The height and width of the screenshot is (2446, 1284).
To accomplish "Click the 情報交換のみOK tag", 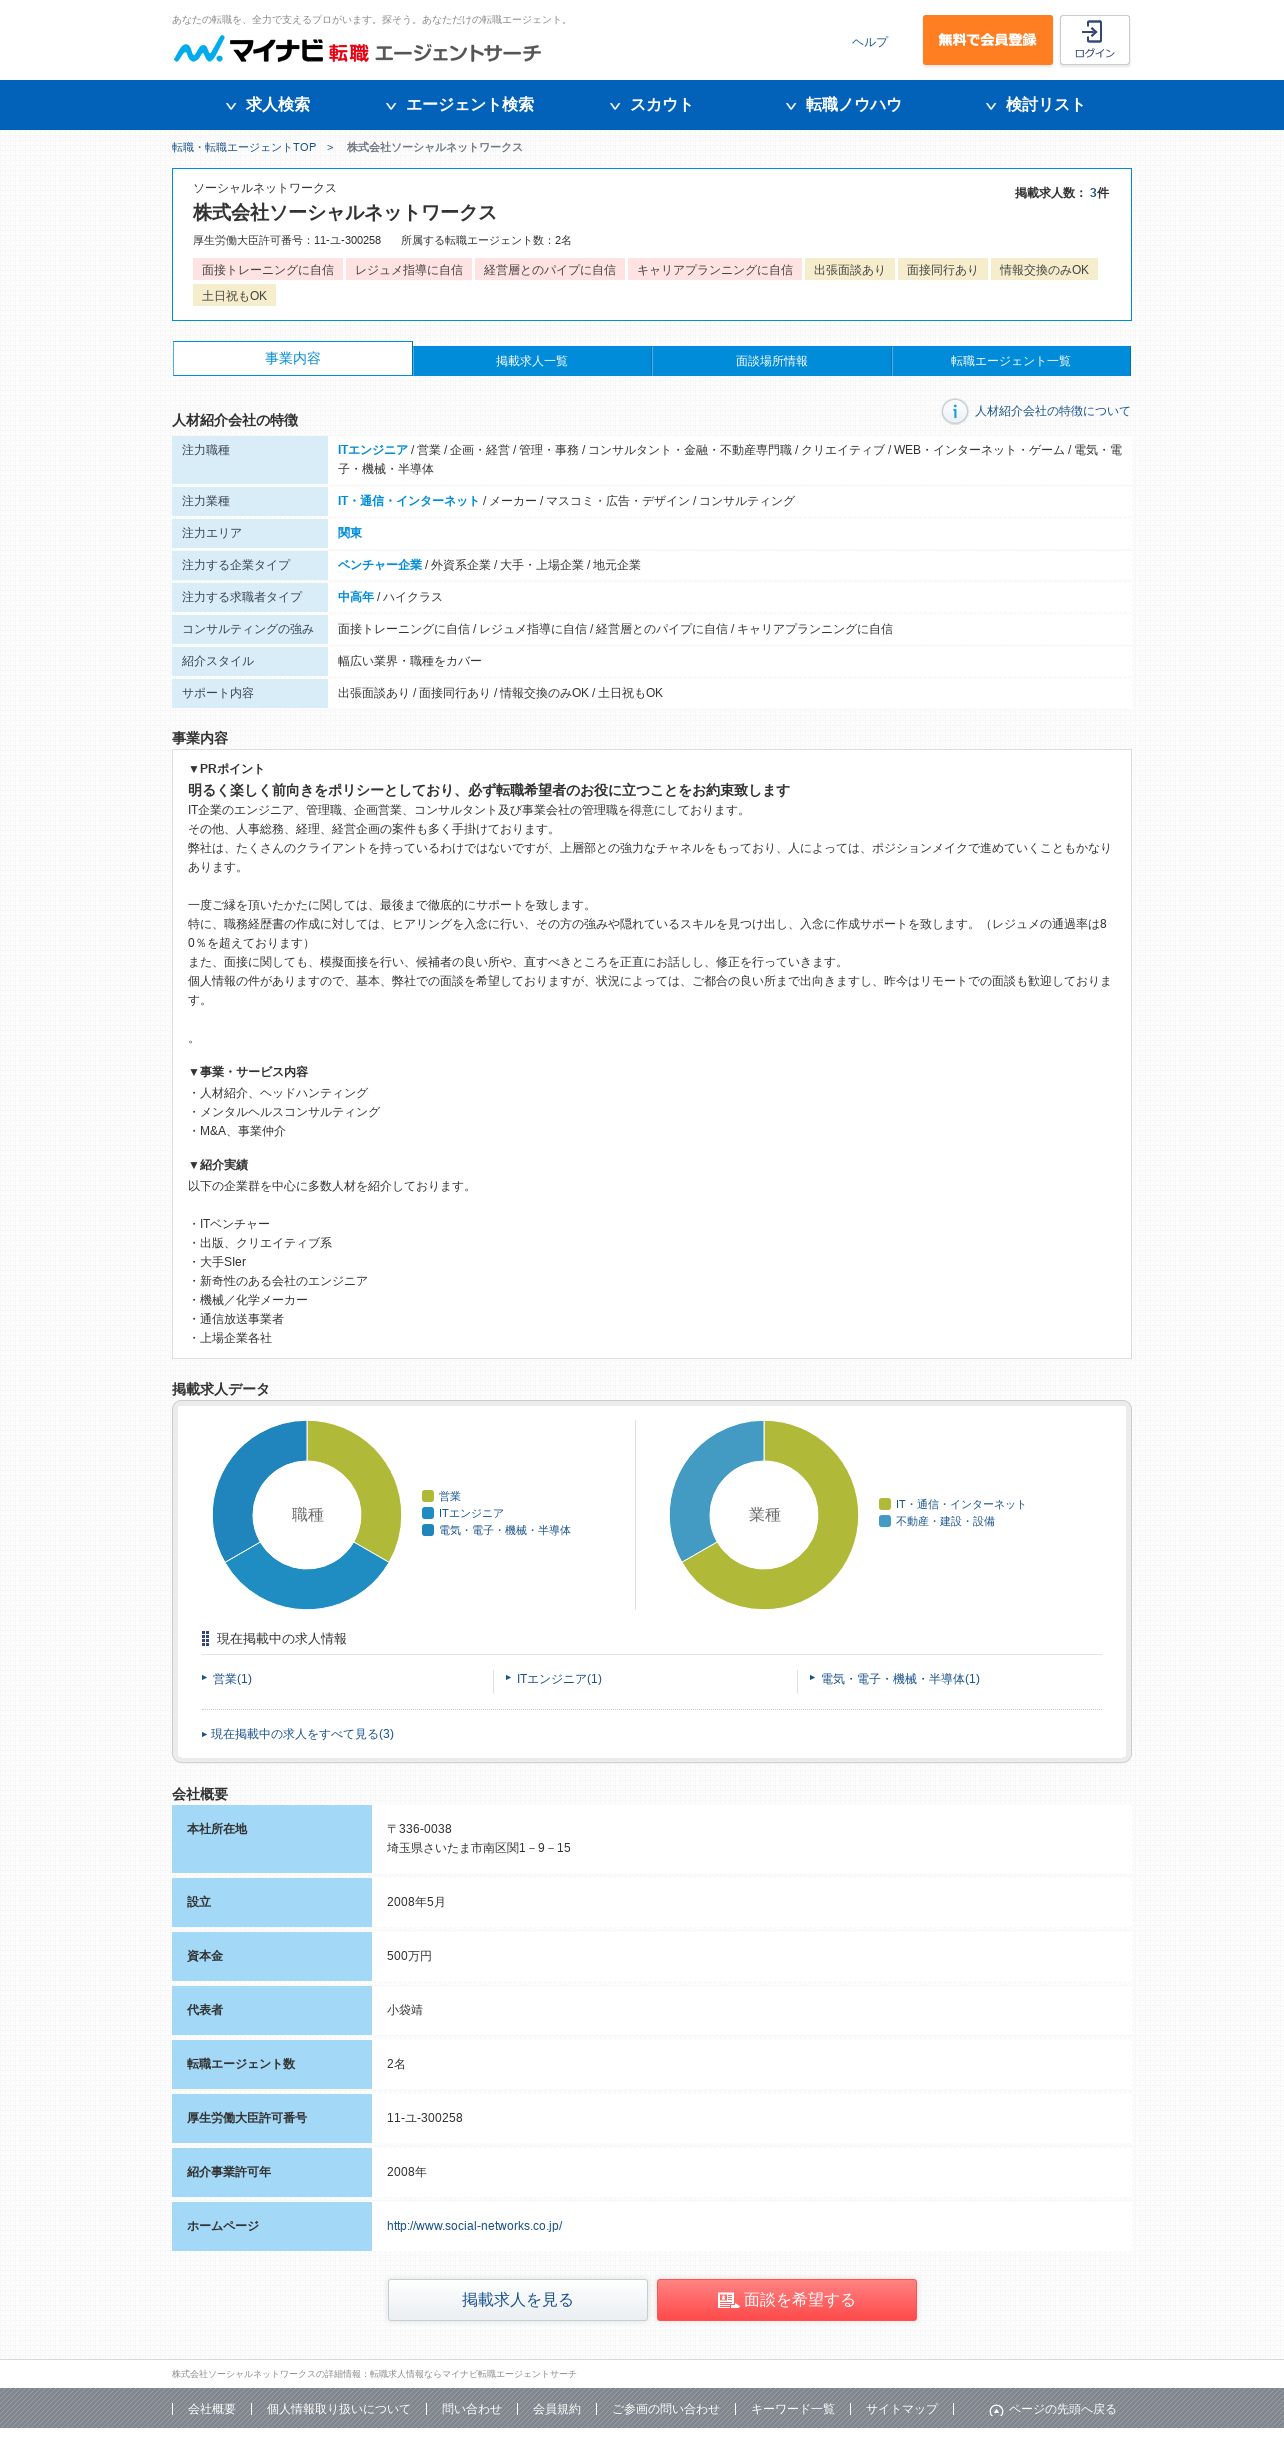I will pos(1044,270).
